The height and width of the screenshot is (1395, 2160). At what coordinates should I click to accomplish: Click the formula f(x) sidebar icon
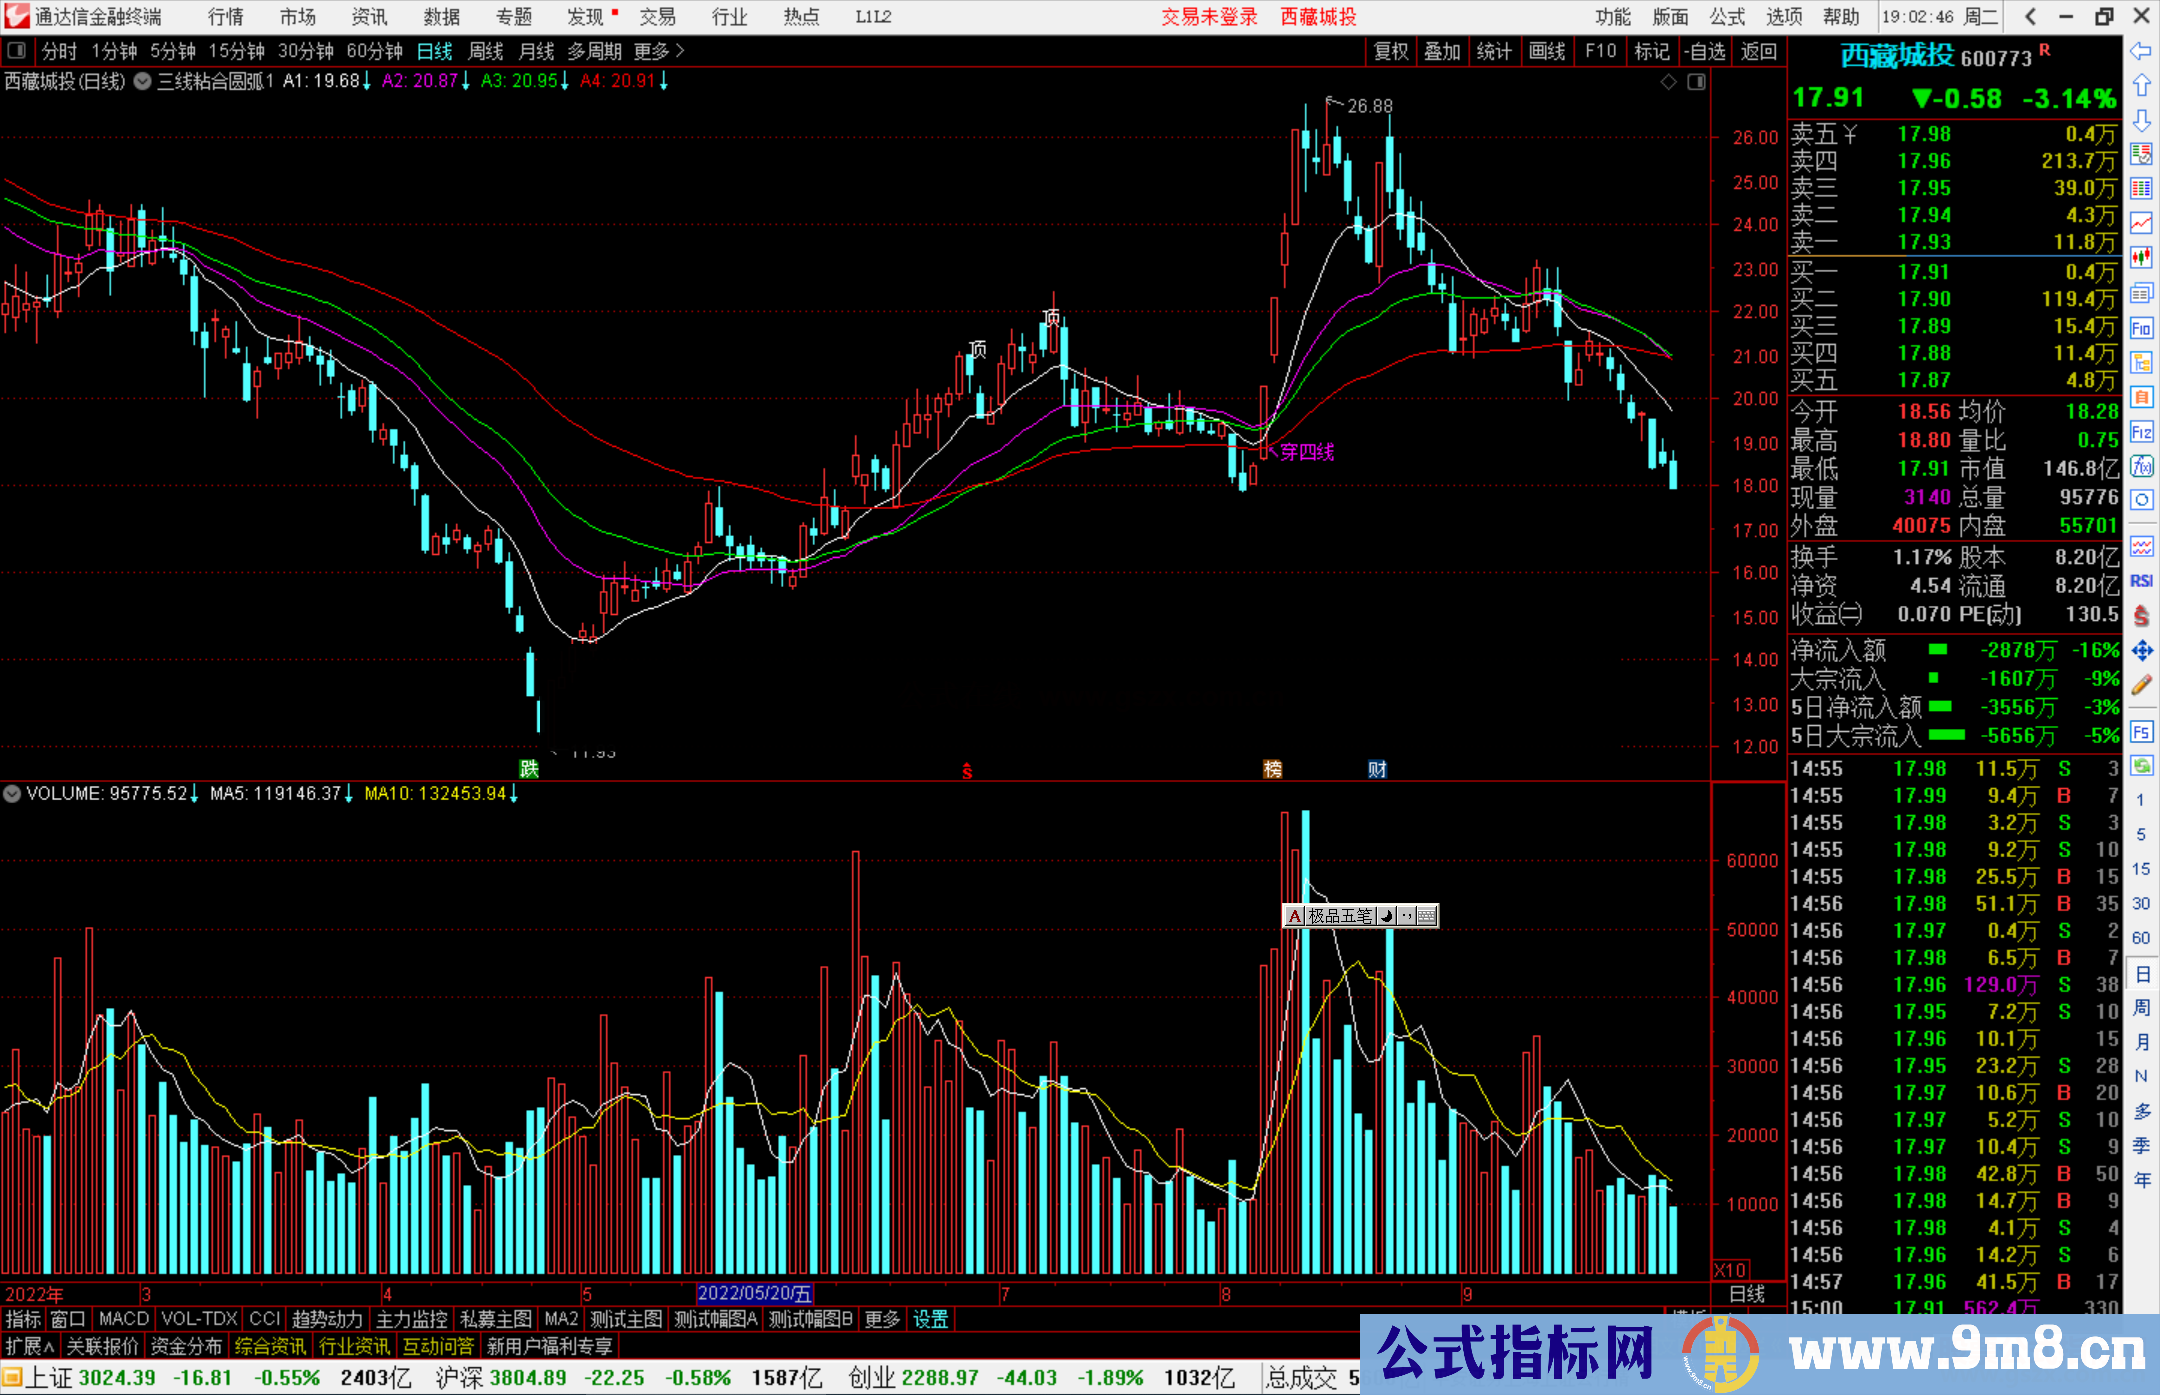pyautogui.click(x=2141, y=466)
